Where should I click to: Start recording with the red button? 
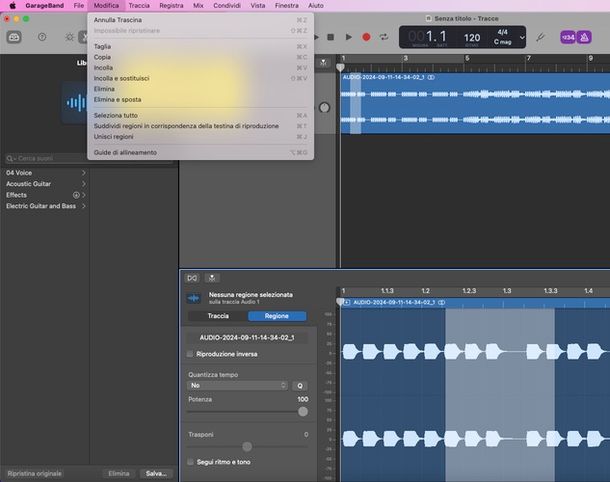pos(366,37)
